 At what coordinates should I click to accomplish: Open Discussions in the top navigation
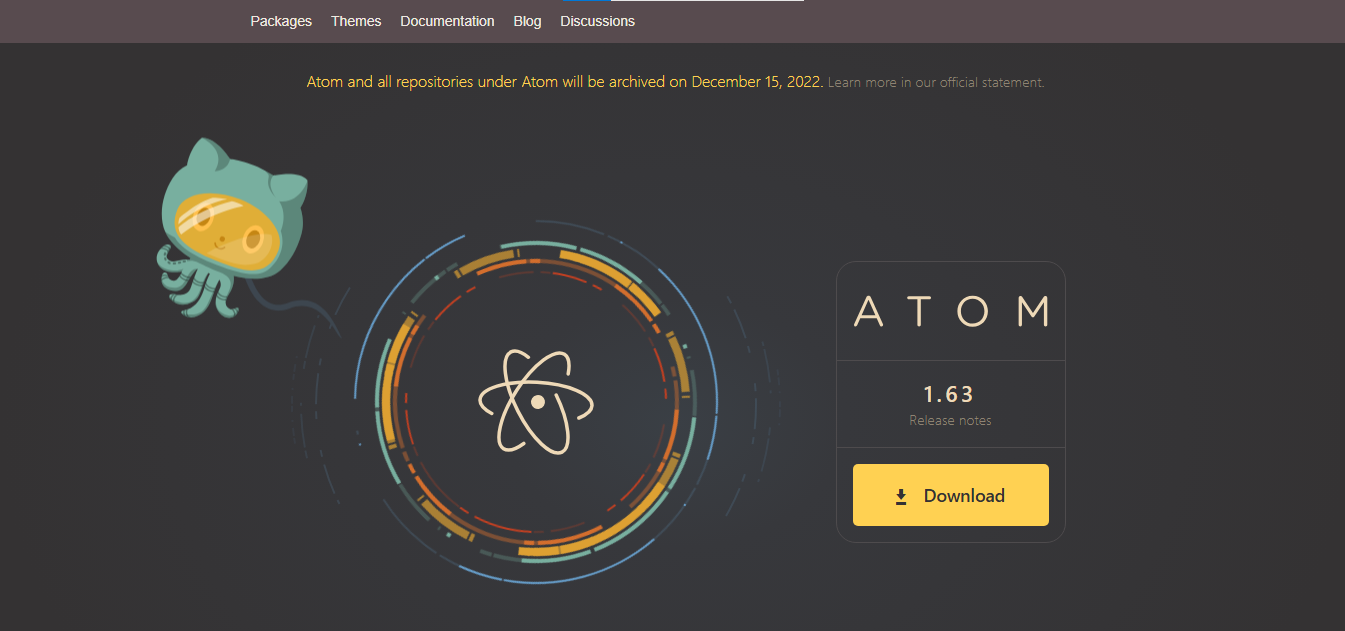point(597,21)
